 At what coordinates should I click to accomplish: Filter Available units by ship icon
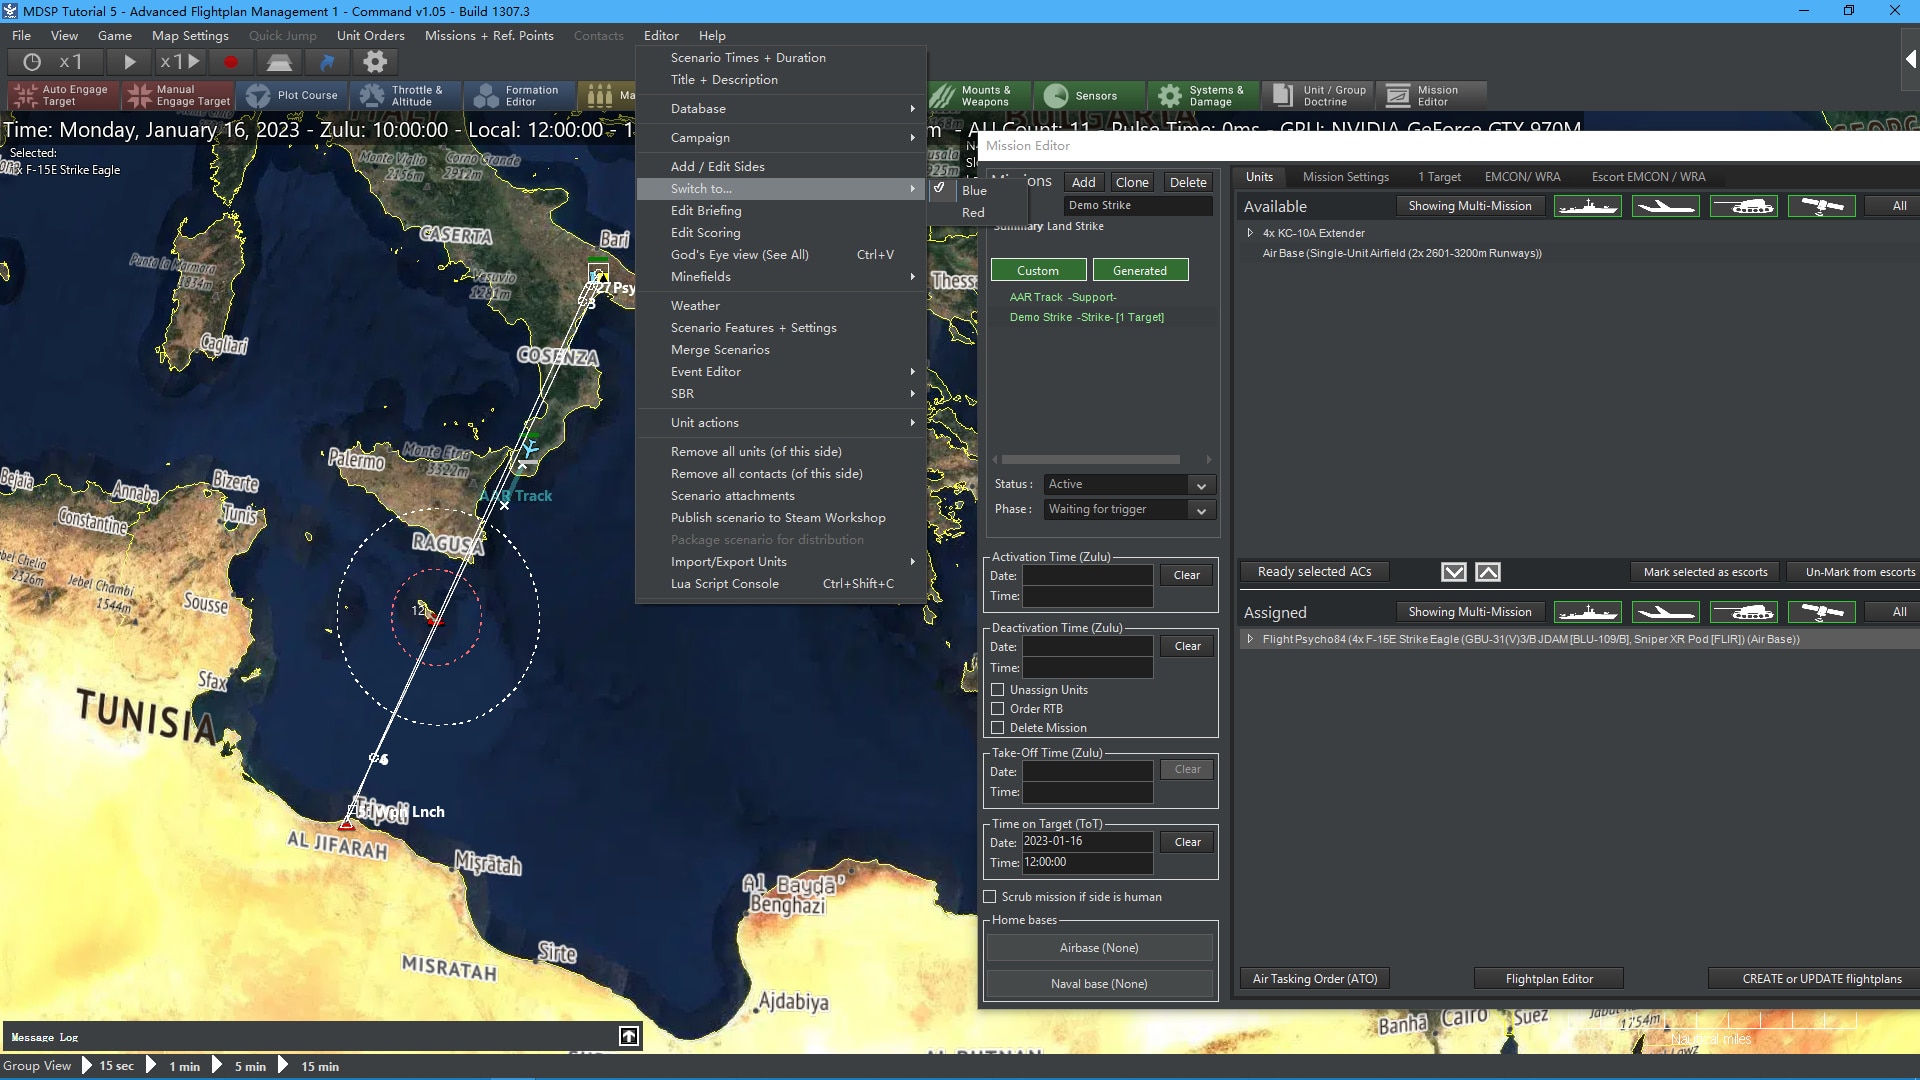point(1587,206)
